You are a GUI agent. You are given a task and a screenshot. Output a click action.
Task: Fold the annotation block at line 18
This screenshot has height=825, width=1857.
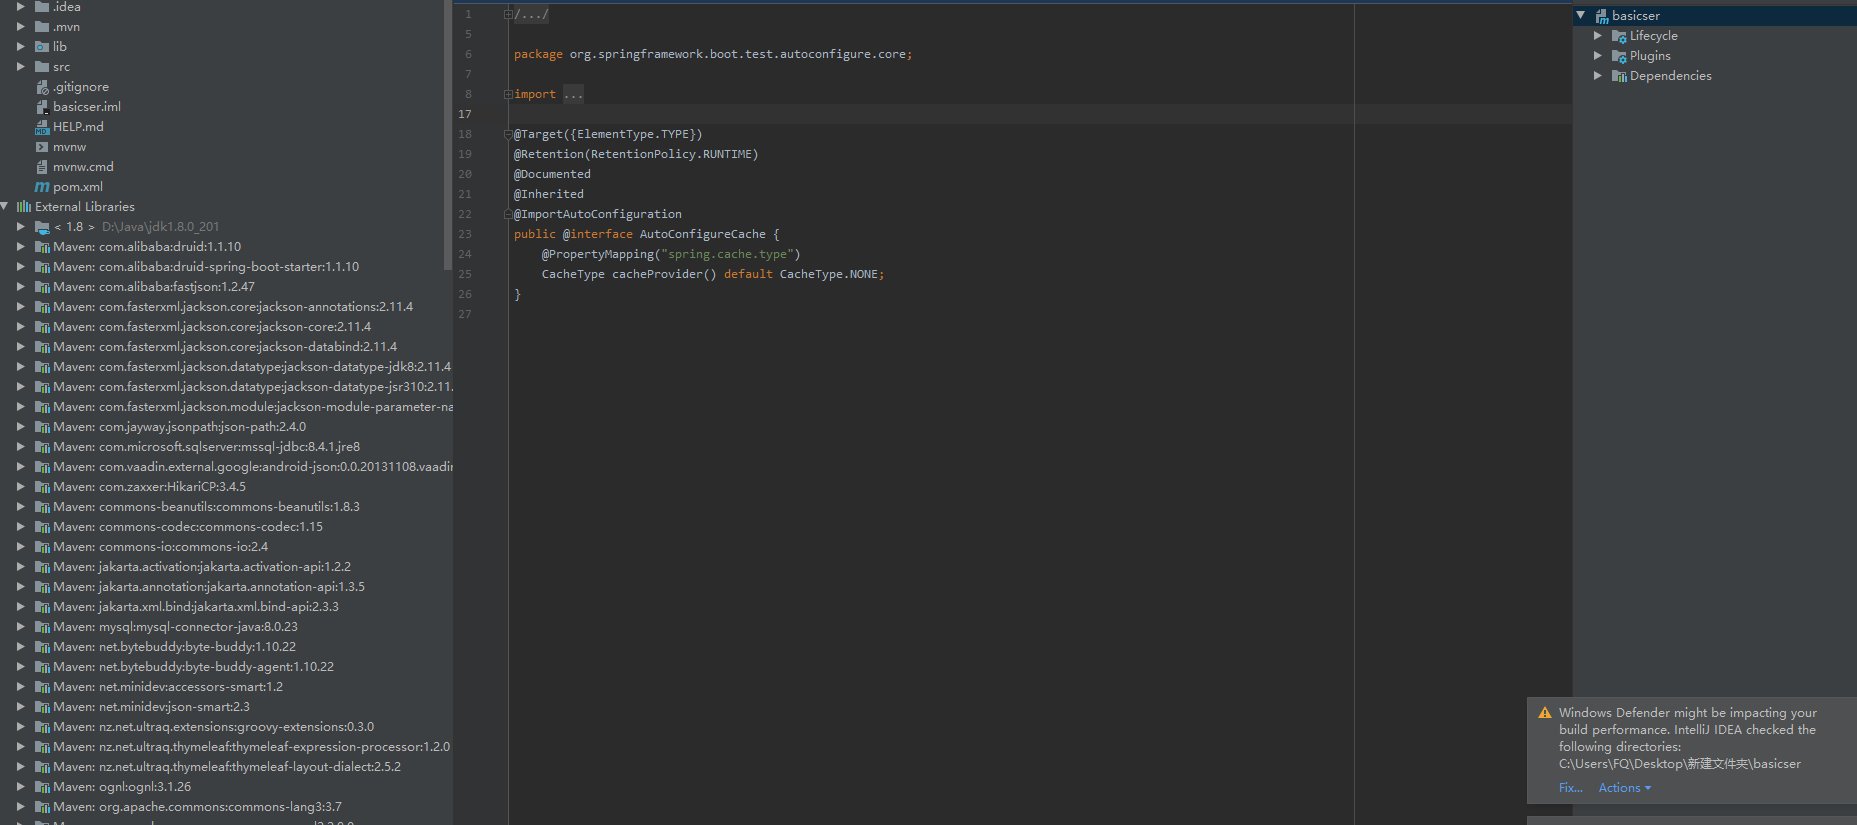pos(508,134)
